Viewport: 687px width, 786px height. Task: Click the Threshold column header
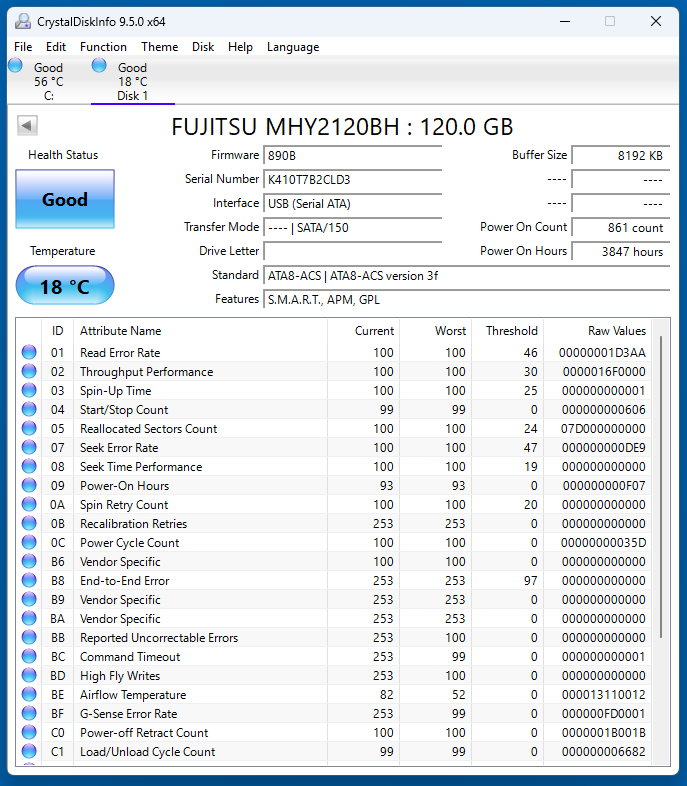(x=508, y=331)
